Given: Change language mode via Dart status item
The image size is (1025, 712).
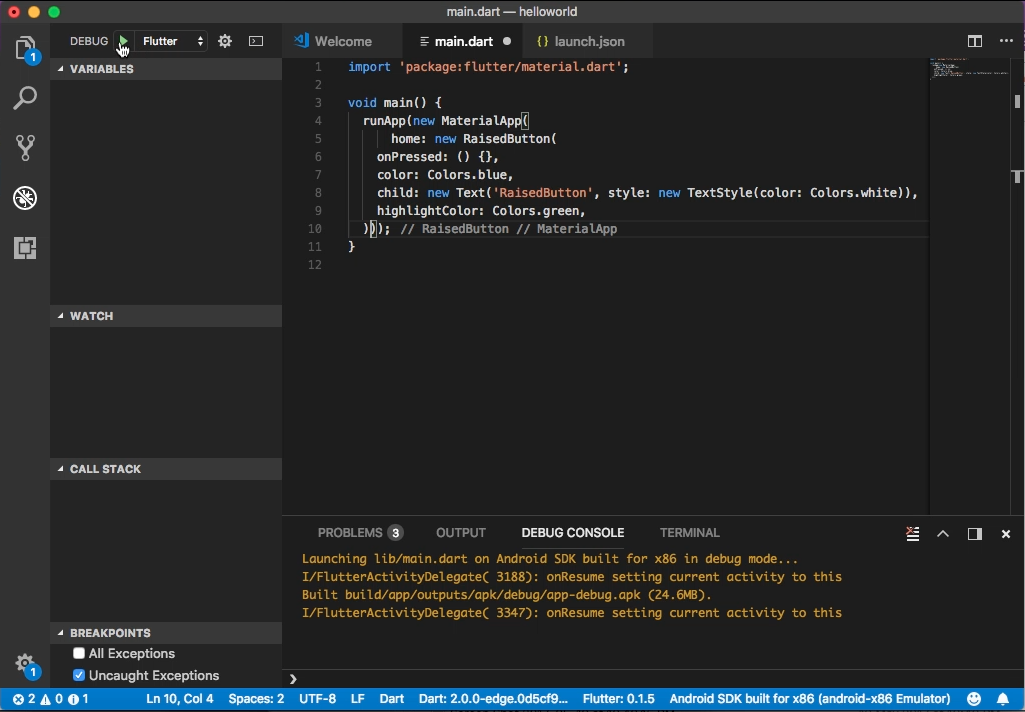Looking at the screenshot, I should pyautogui.click(x=392, y=699).
